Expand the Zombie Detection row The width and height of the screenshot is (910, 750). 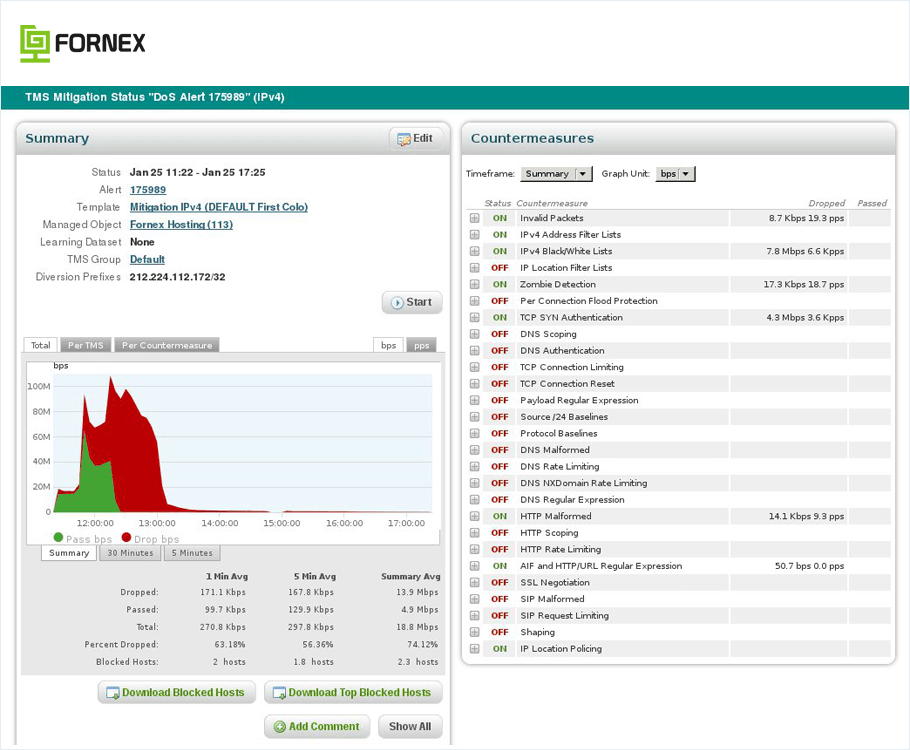475,284
